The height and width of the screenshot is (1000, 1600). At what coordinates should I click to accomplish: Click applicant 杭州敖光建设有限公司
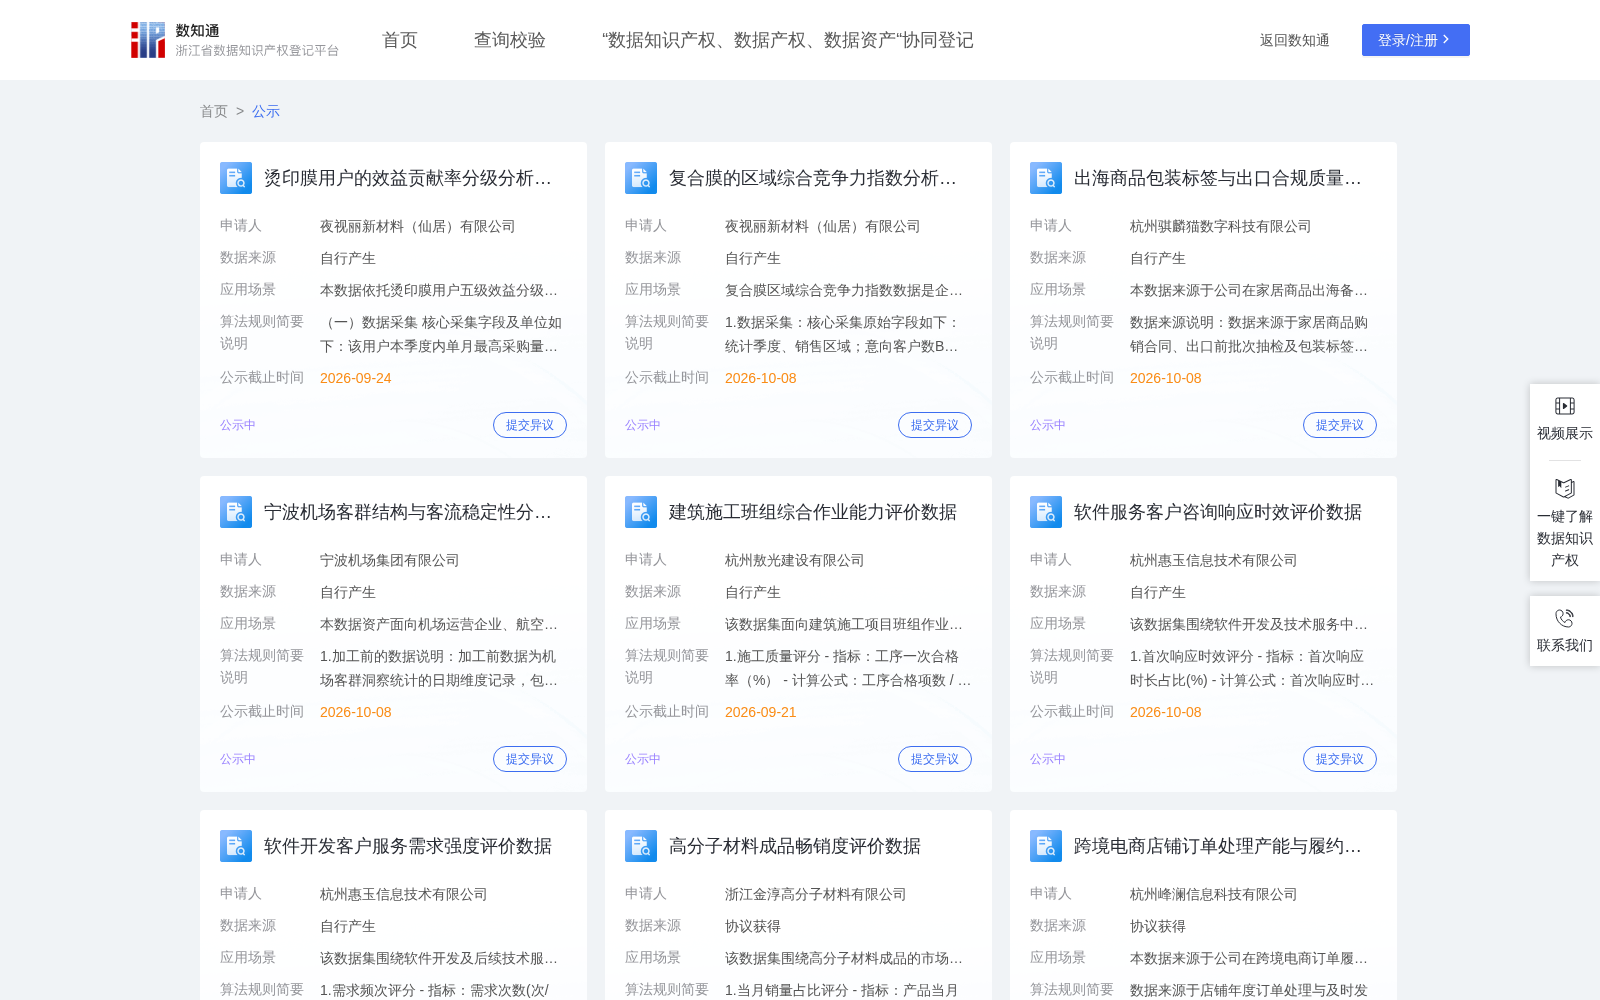pos(795,560)
